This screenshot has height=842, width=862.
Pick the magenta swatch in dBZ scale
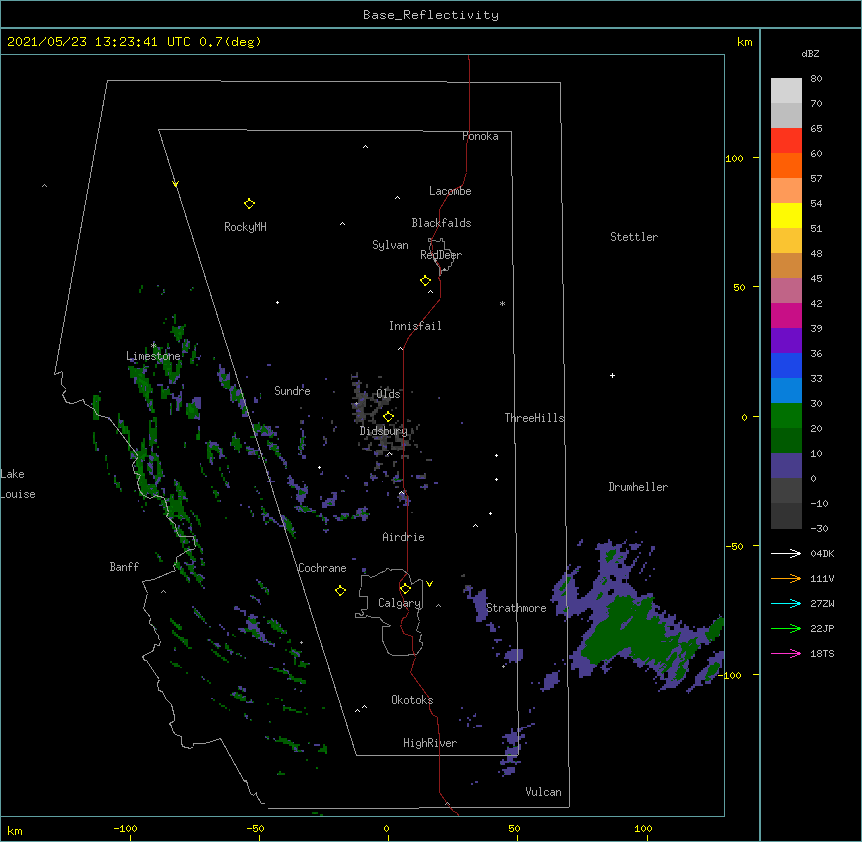pyautogui.click(x=786, y=315)
